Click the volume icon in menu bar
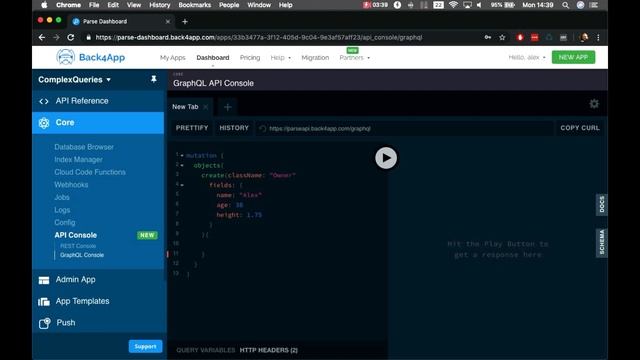Screen dimensions: 640x360 point(479,5)
